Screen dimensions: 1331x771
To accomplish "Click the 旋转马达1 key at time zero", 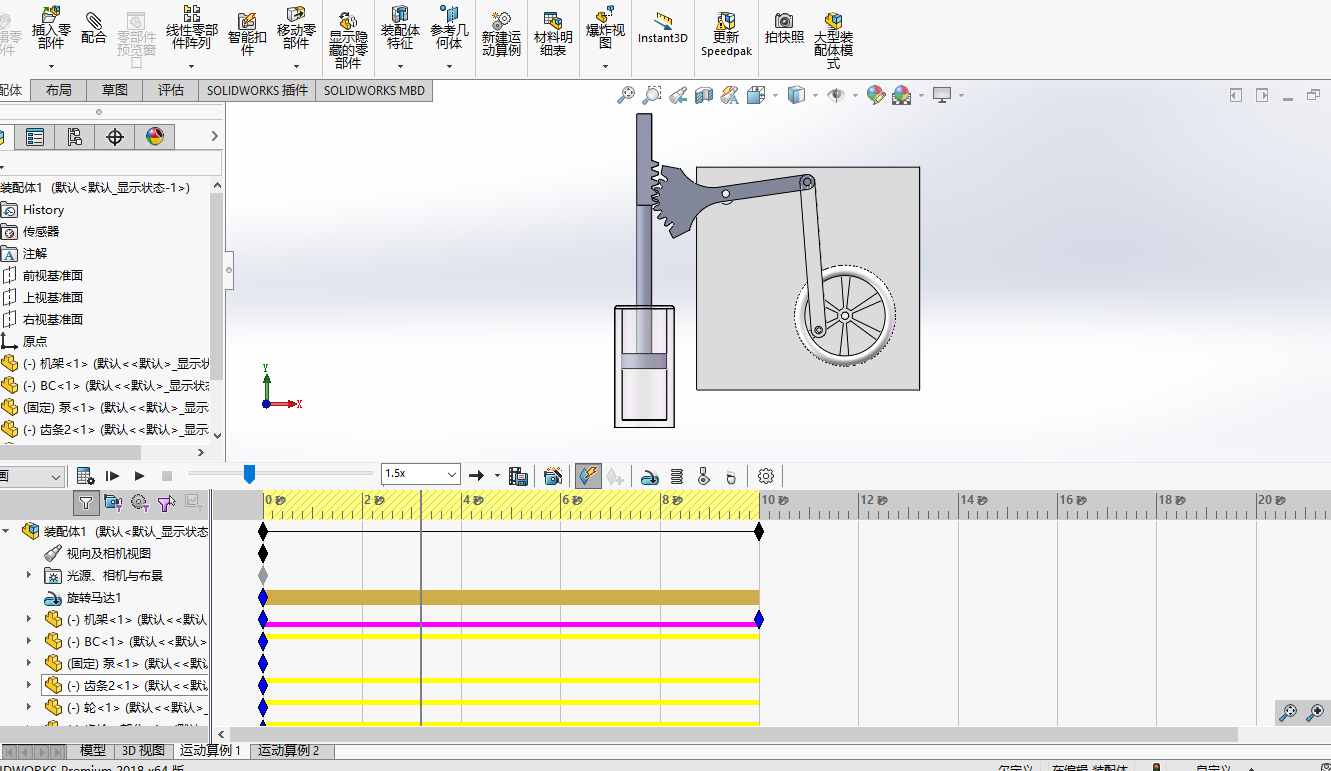I will [263, 597].
